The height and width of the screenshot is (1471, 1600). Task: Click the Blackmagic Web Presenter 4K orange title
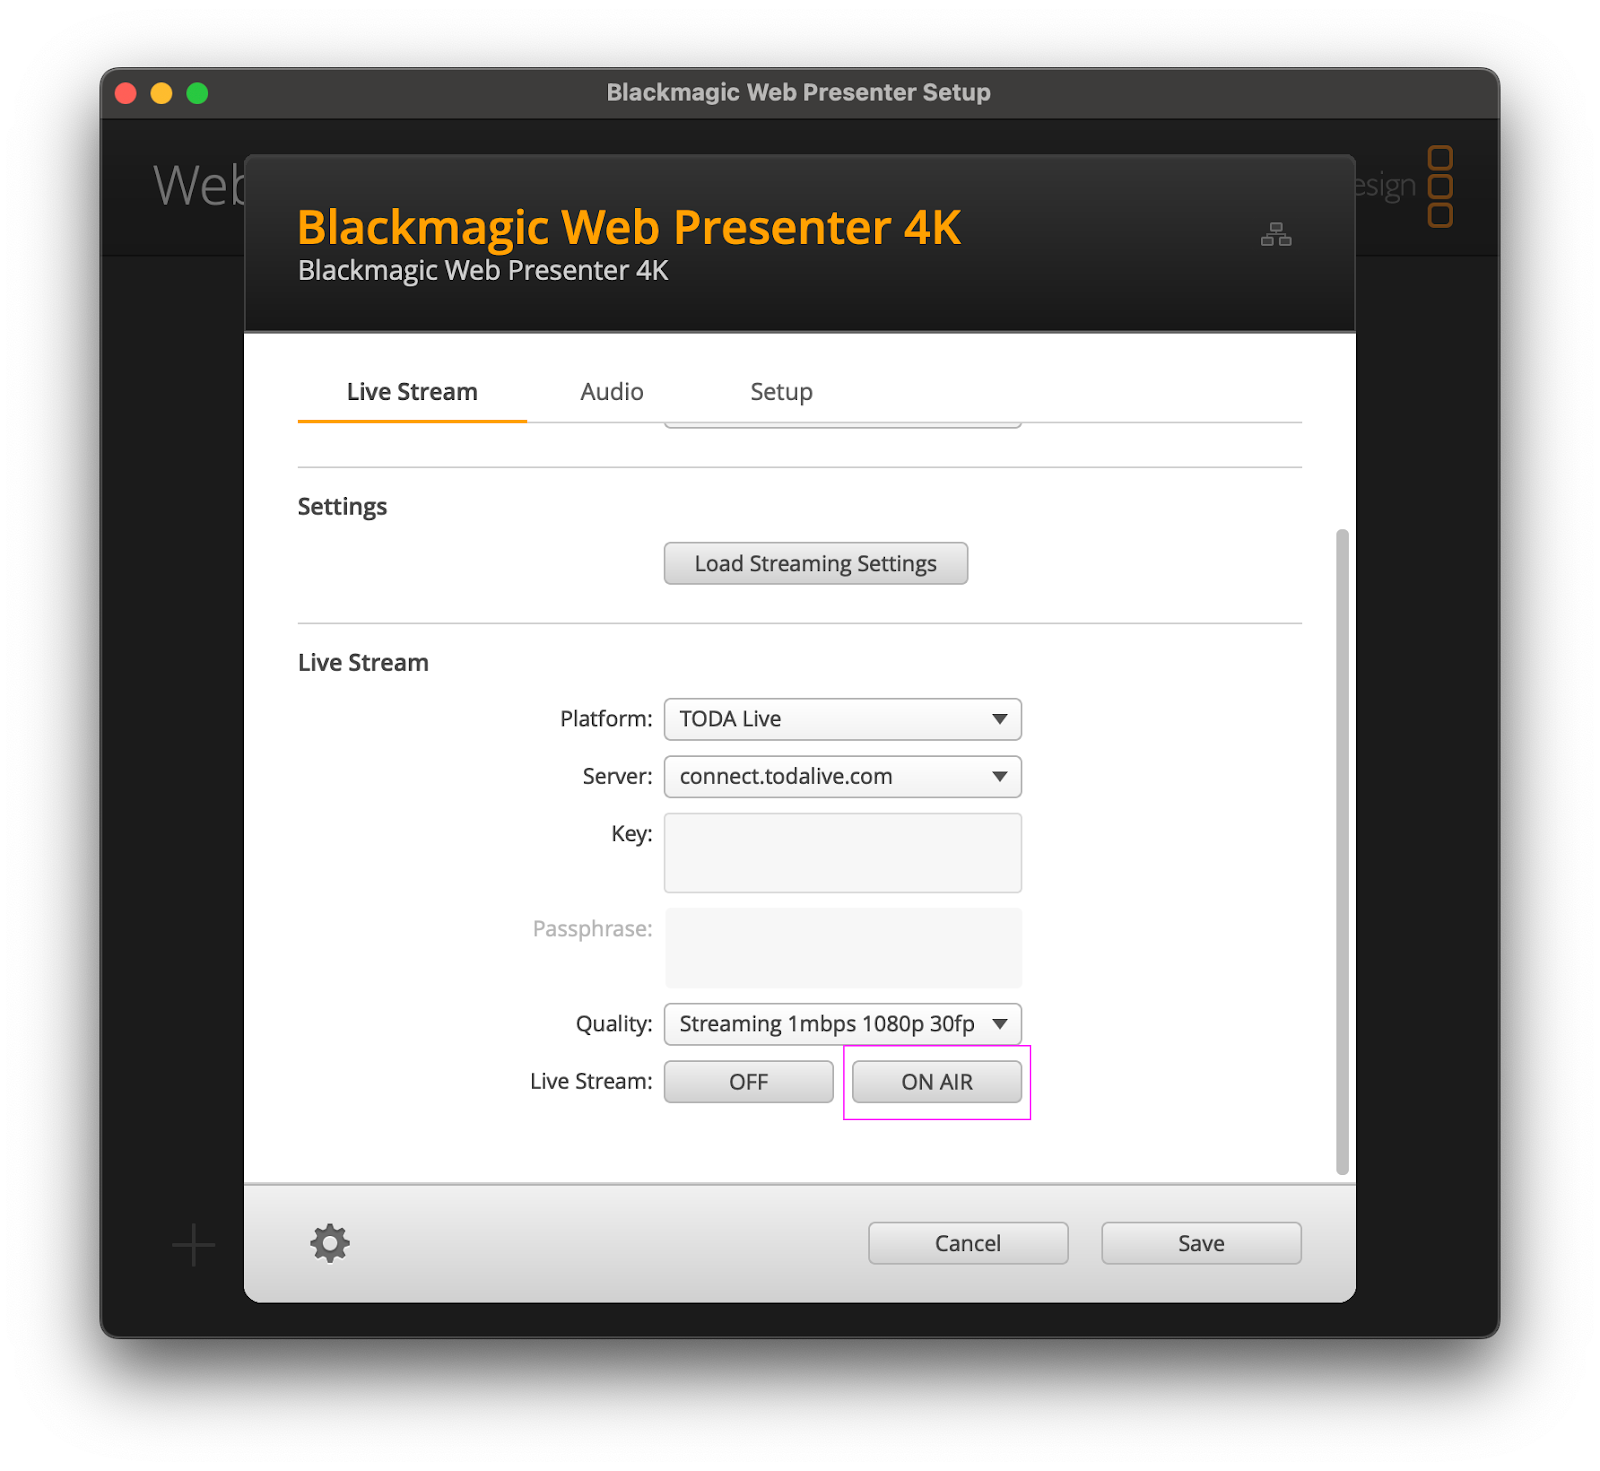coord(629,228)
